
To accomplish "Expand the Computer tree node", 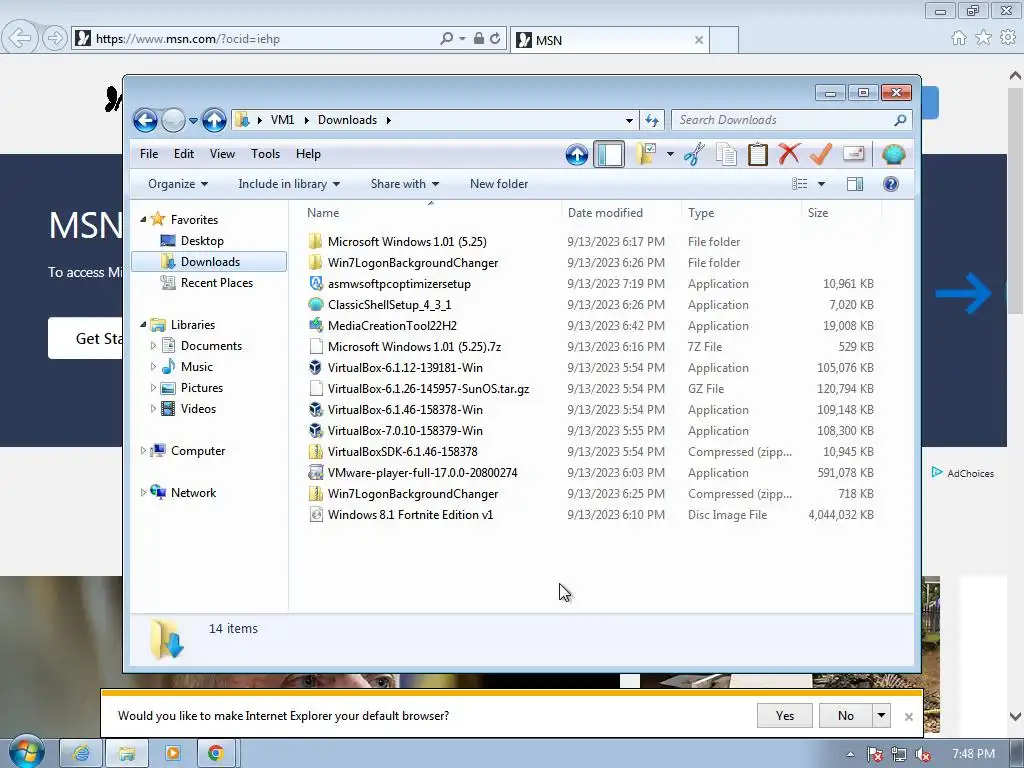I will pyautogui.click(x=143, y=451).
